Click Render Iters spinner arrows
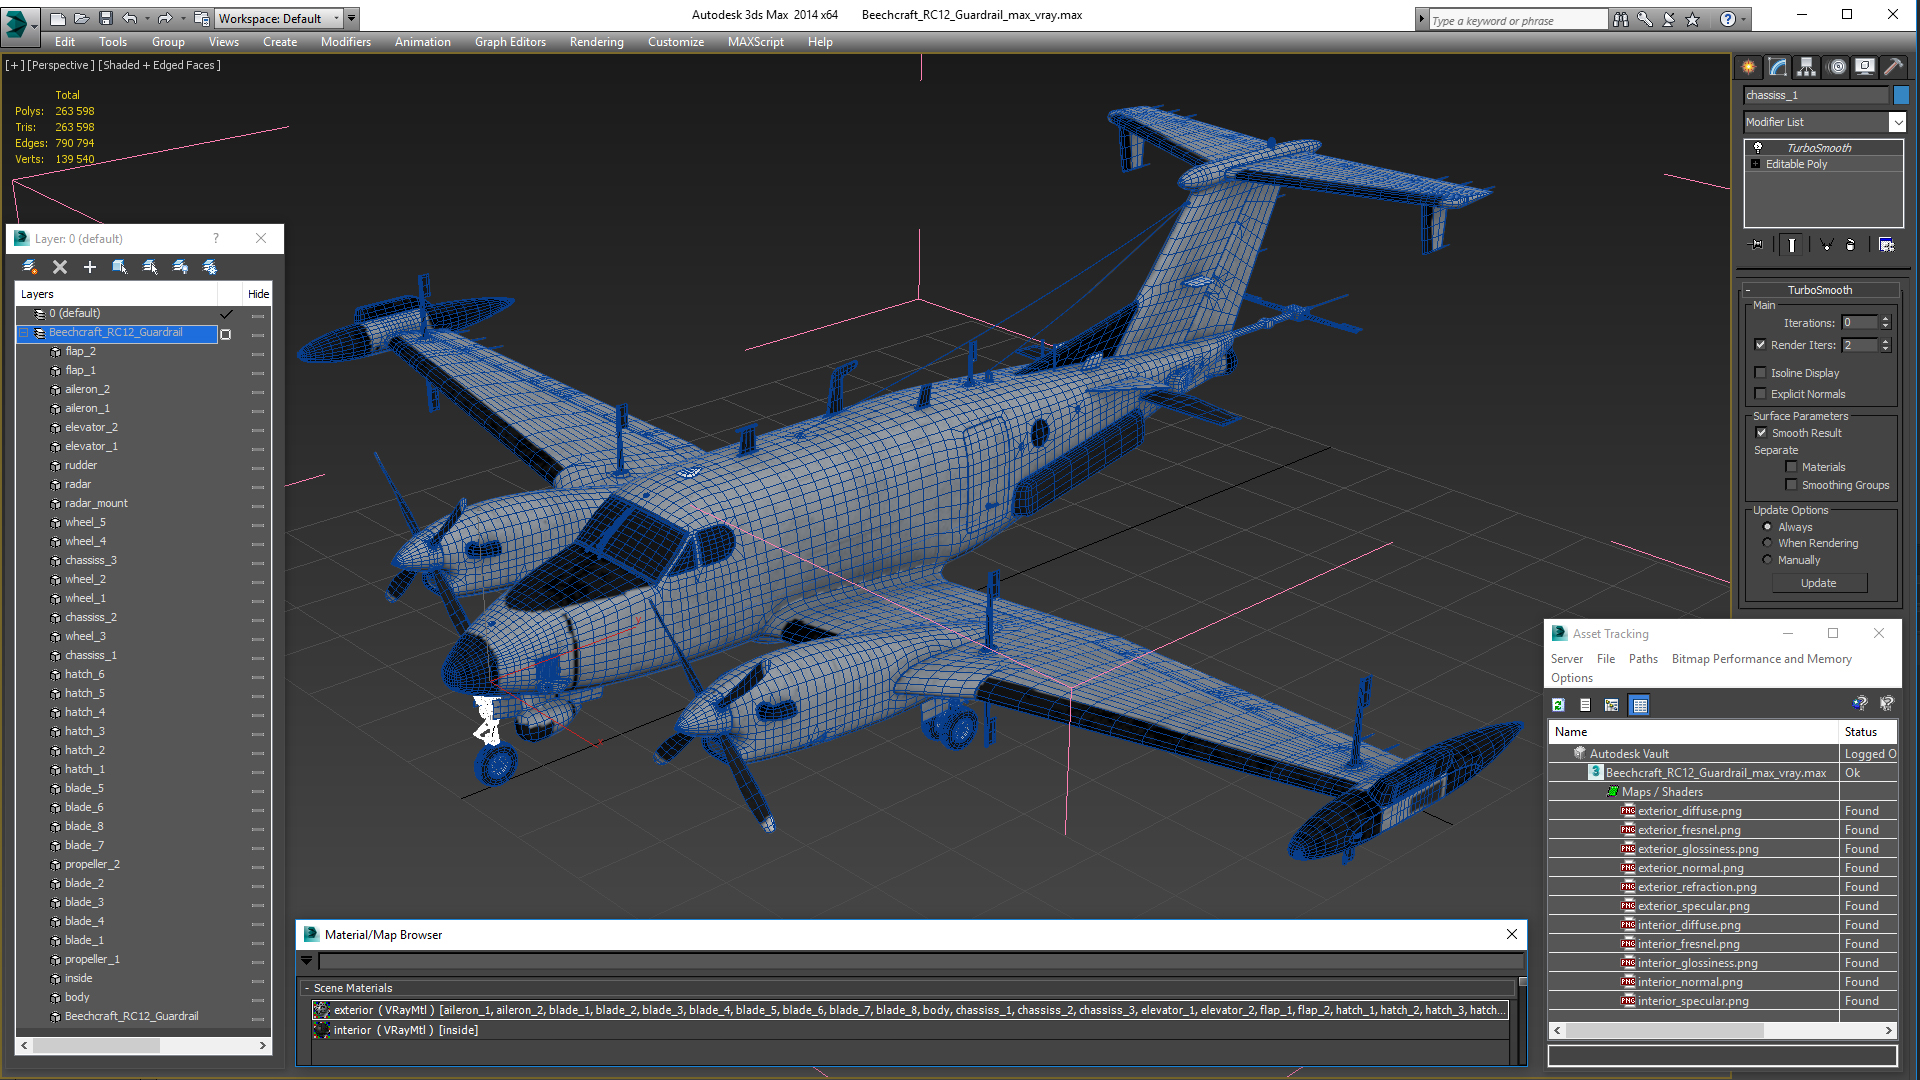This screenshot has width=1920, height=1080. click(x=1885, y=345)
